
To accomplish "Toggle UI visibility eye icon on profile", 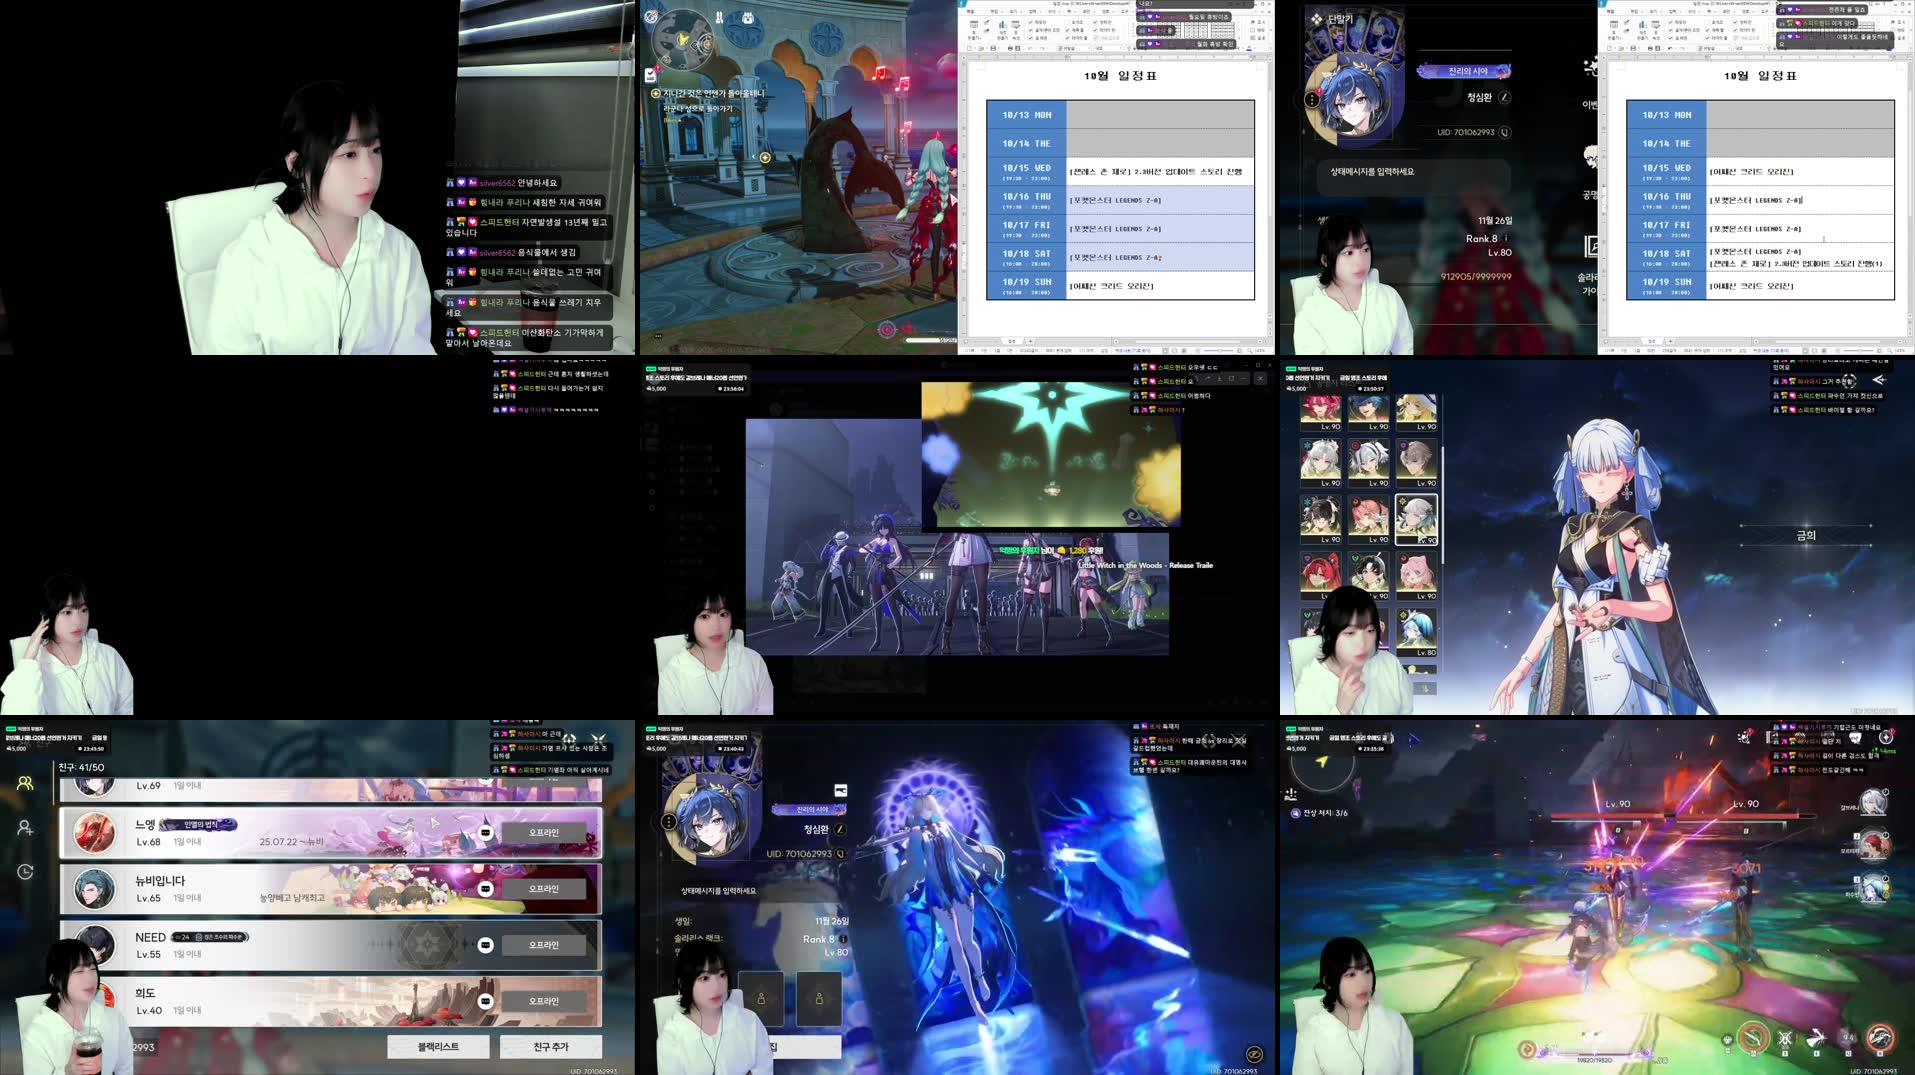I will point(1254,1054).
